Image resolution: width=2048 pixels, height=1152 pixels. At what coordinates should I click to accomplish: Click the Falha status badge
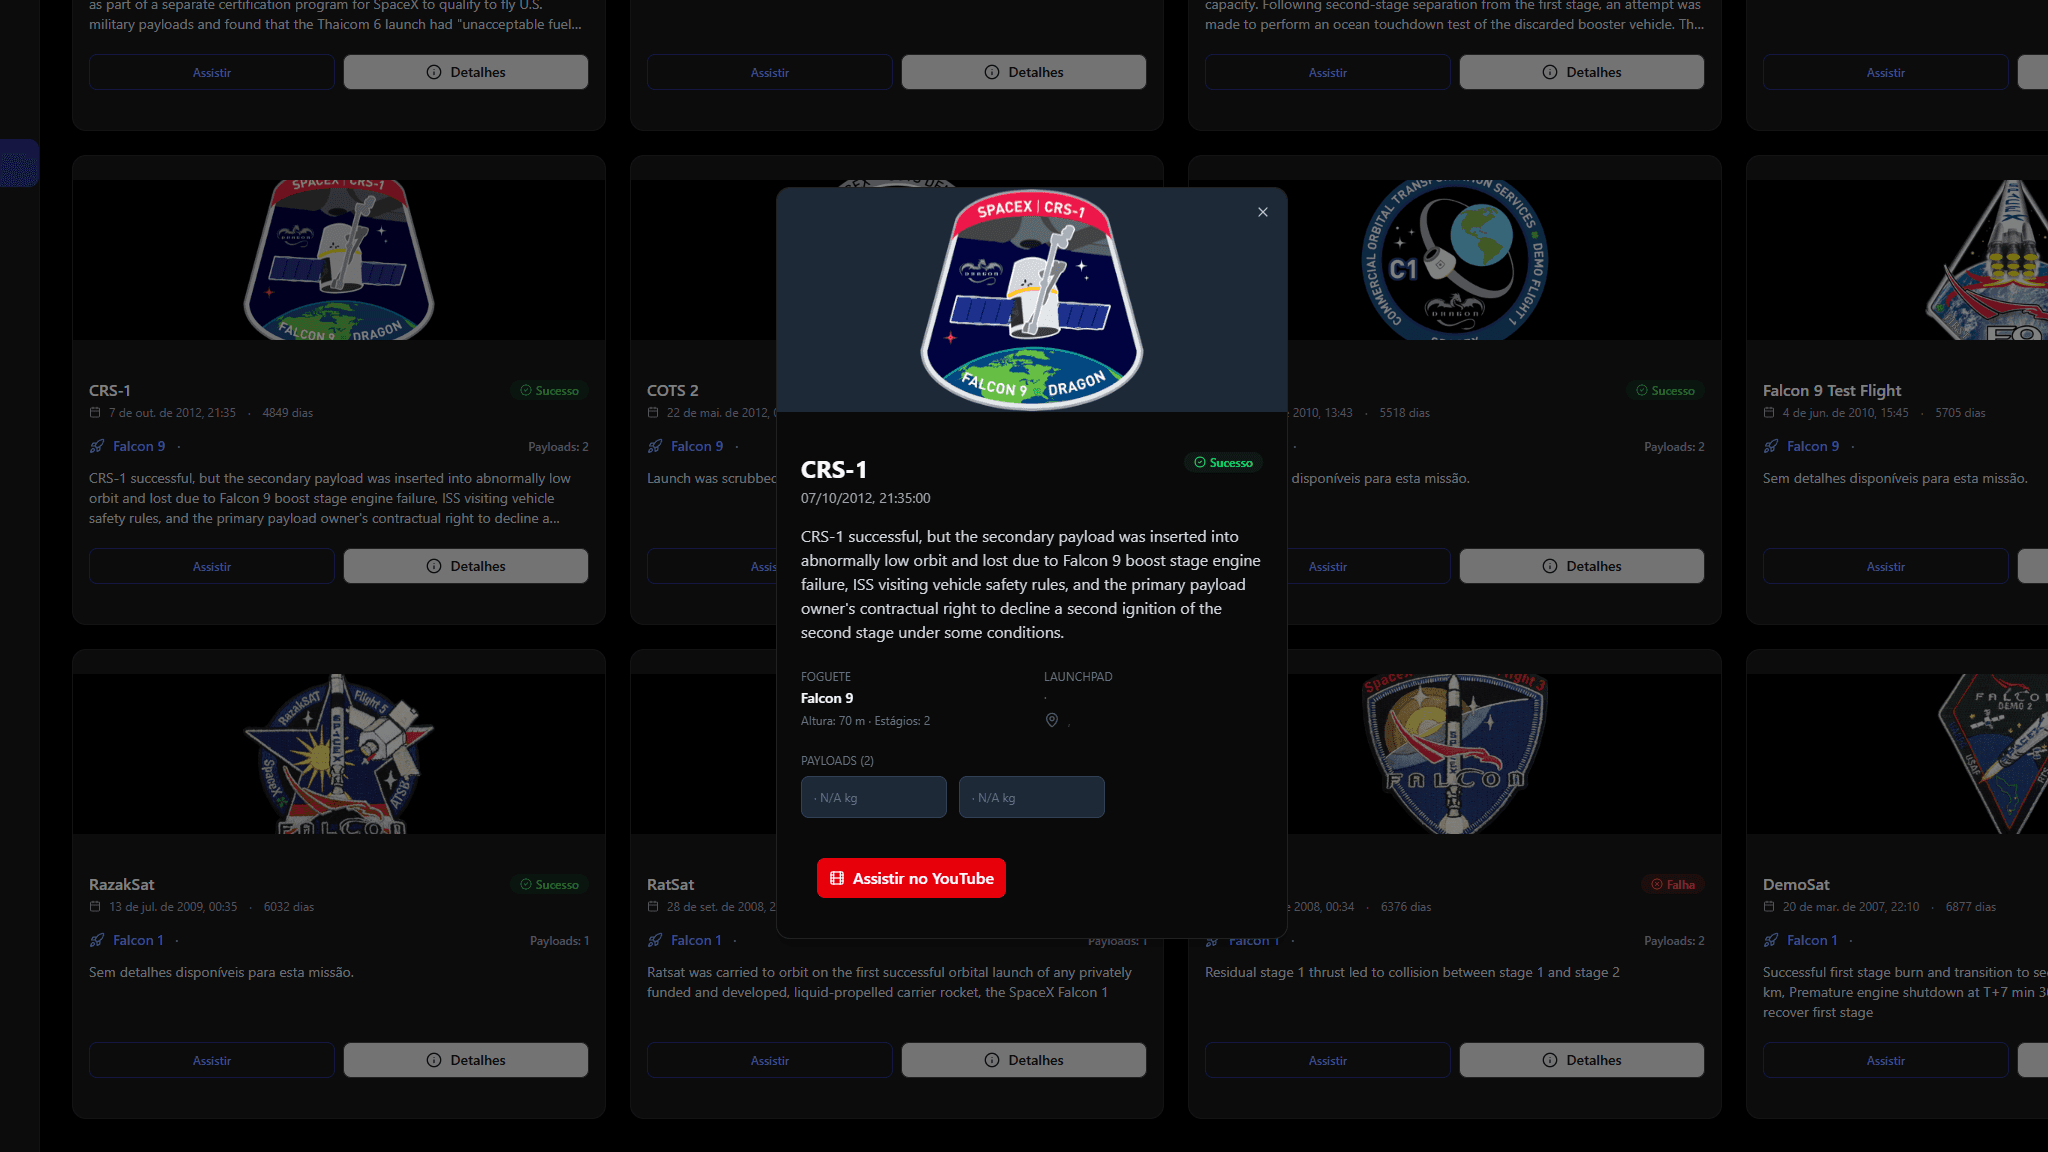pos(1673,884)
